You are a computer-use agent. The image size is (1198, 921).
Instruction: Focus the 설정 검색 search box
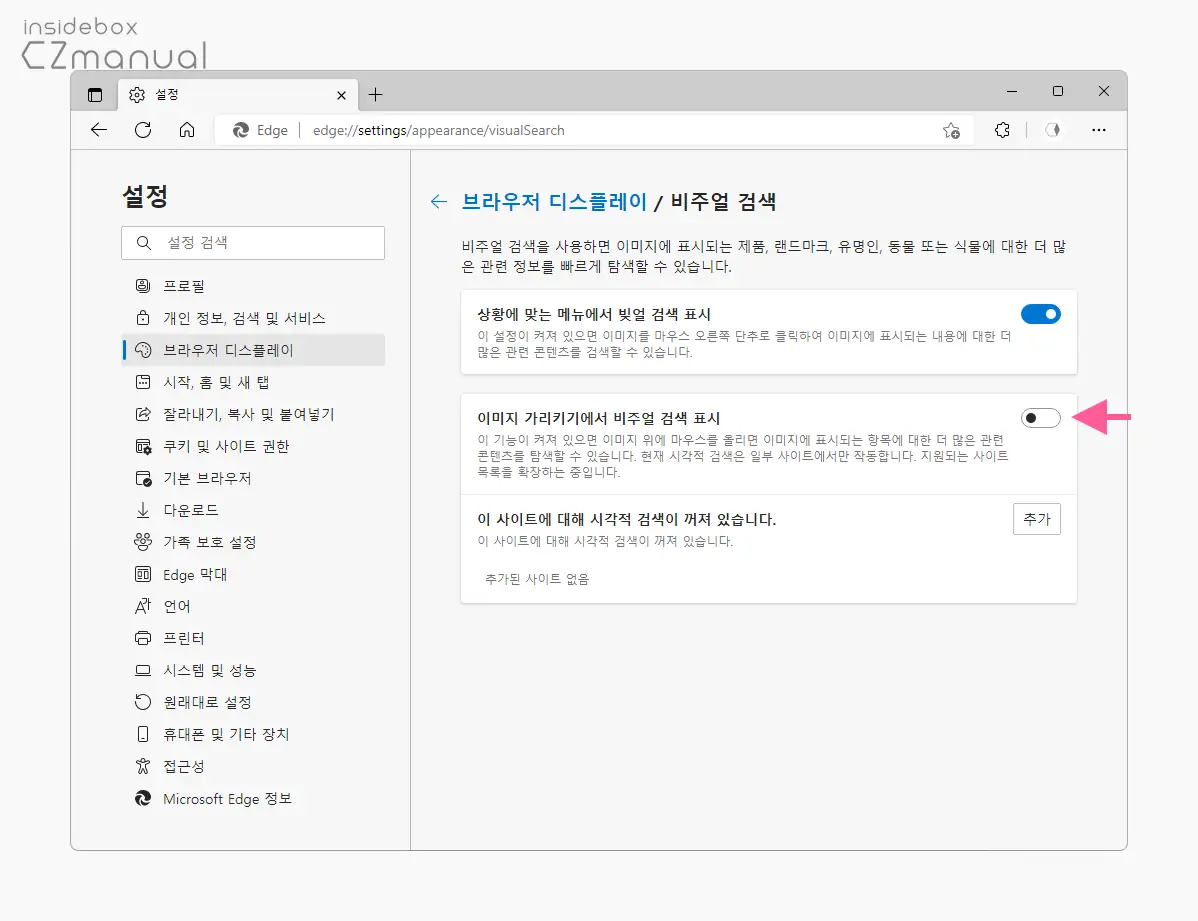tap(253, 242)
